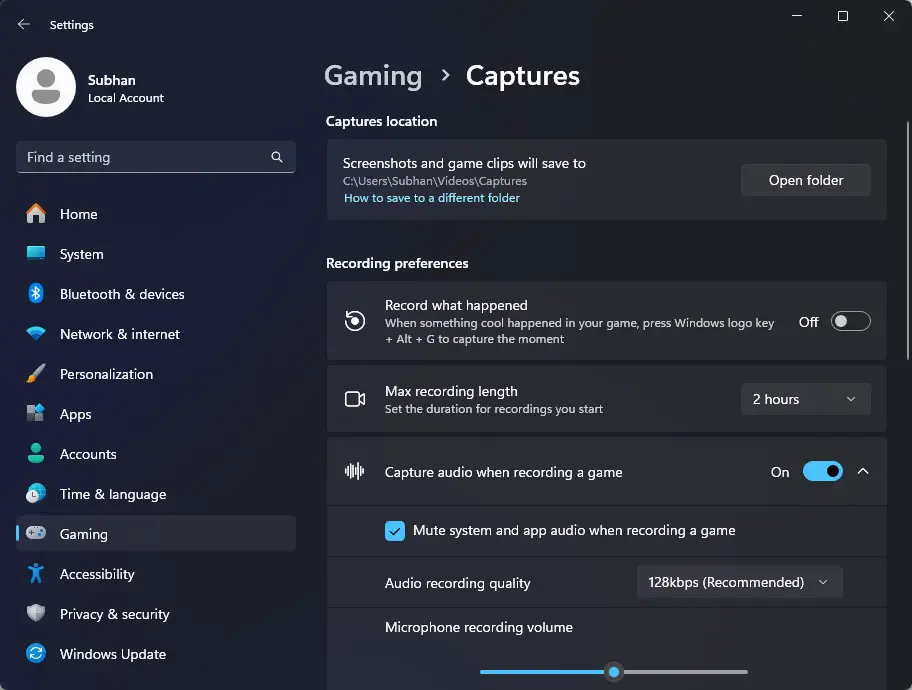Open Audio recording quality dropdown

(x=739, y=582)
